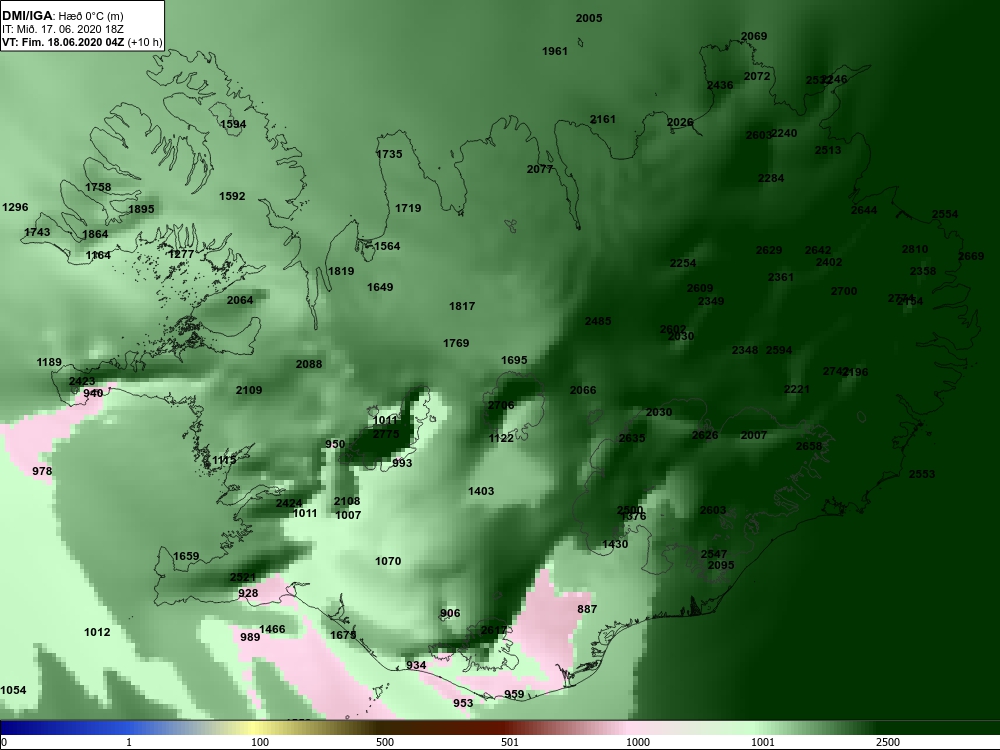Pick the 2064 height value

pyautogui.click(x=240, y=300)
